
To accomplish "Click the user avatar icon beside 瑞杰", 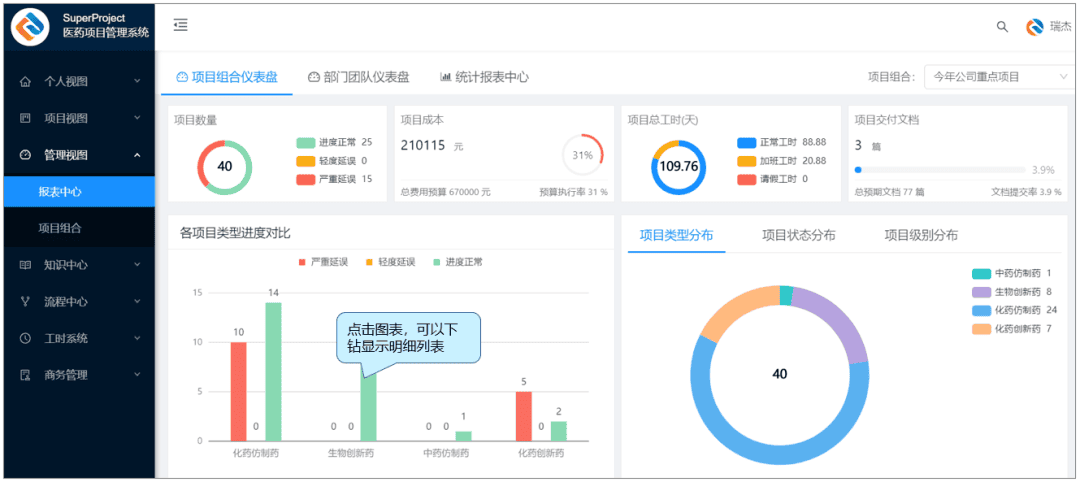I will pos(1035,27).
